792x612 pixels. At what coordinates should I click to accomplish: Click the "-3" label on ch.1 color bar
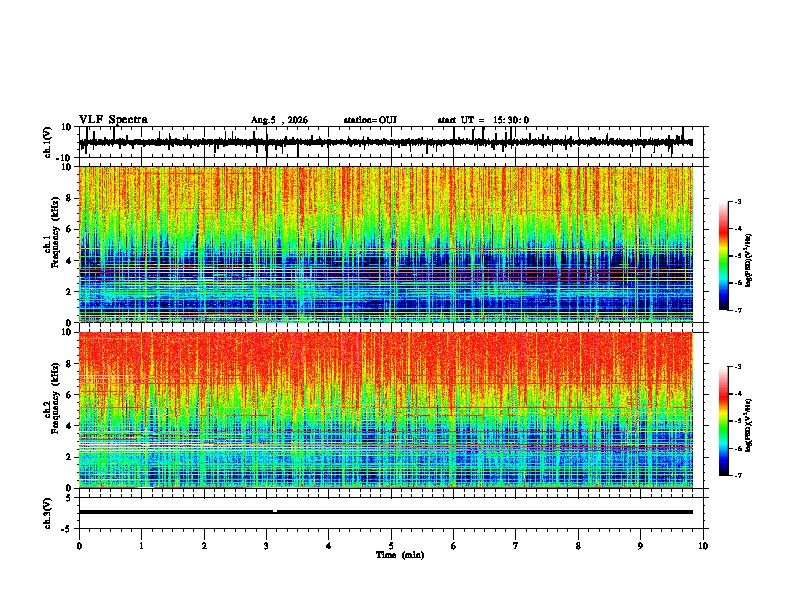[737, 201]
